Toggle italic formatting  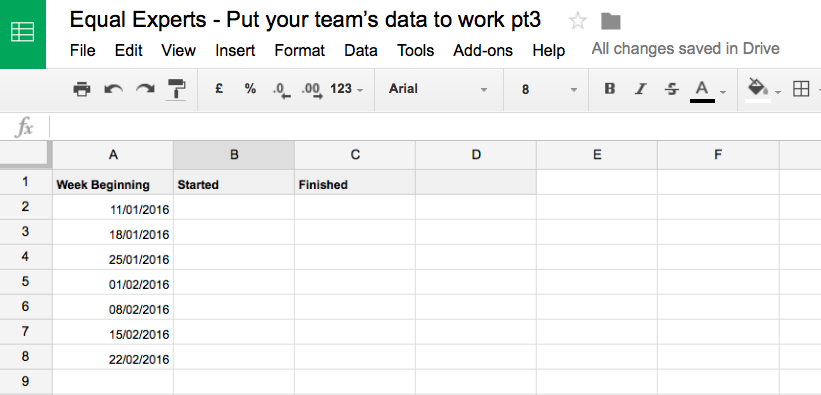tap(640, 89)
